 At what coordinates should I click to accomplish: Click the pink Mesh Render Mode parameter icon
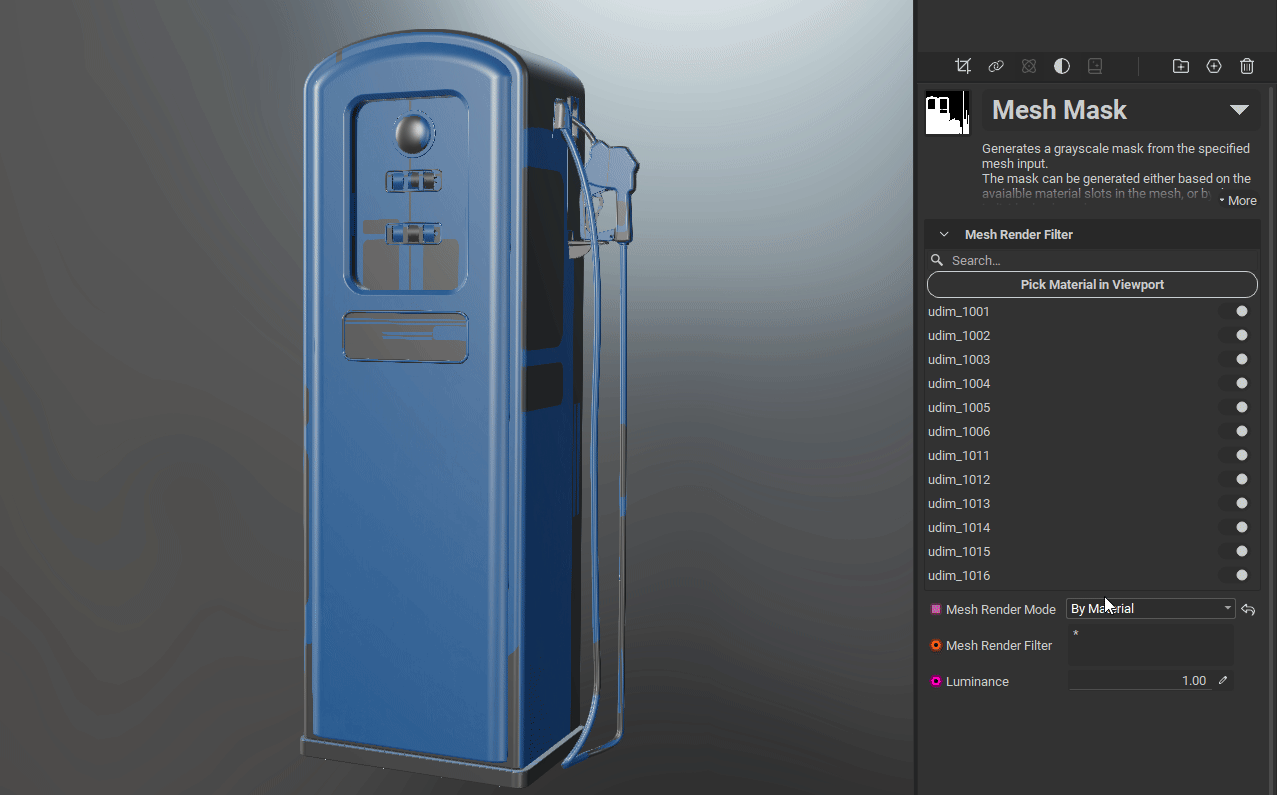936,609
